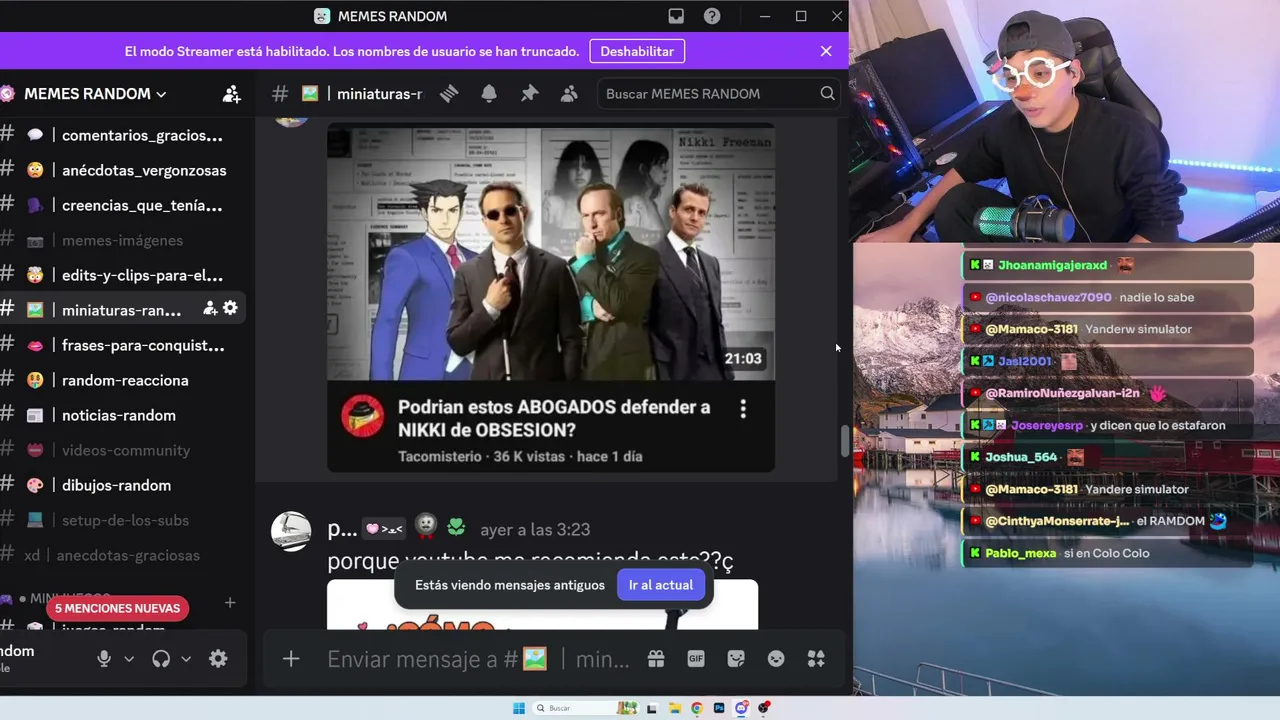Open notification settings bell icon
The image size is (1280, 720).
489,93
